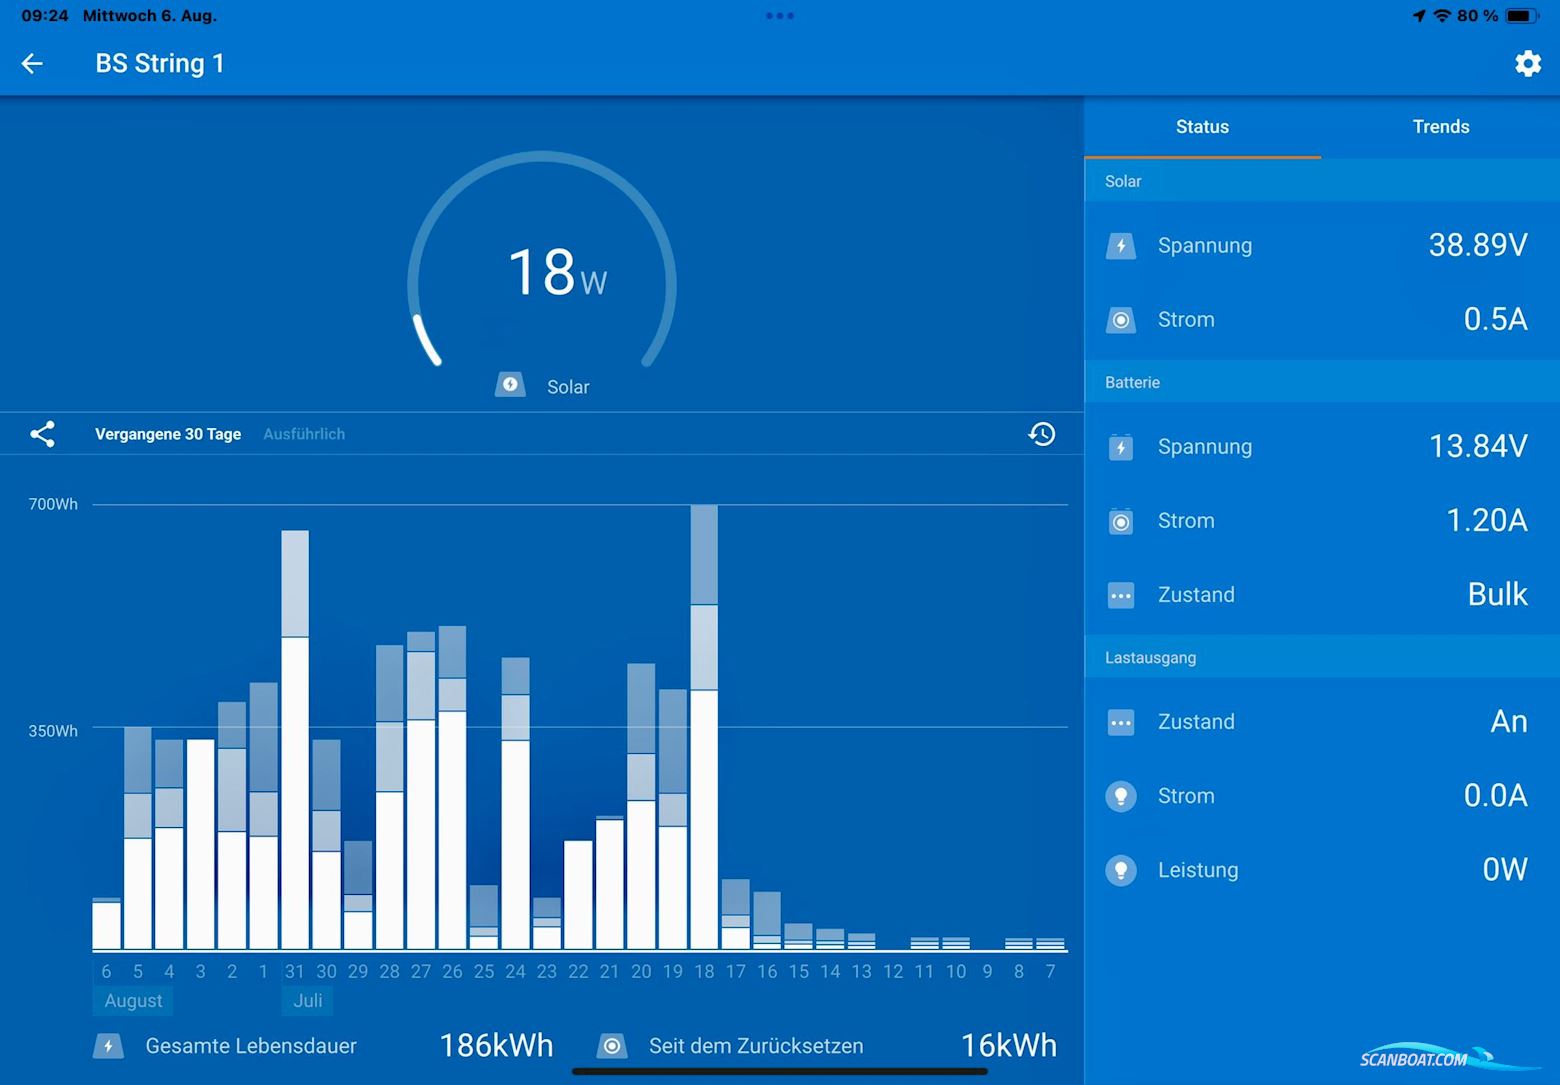The image size is (1560, 1085).
Task: Select Vergangene 30 Tage view
Action: pyautogui.click(x=168, y=434)
